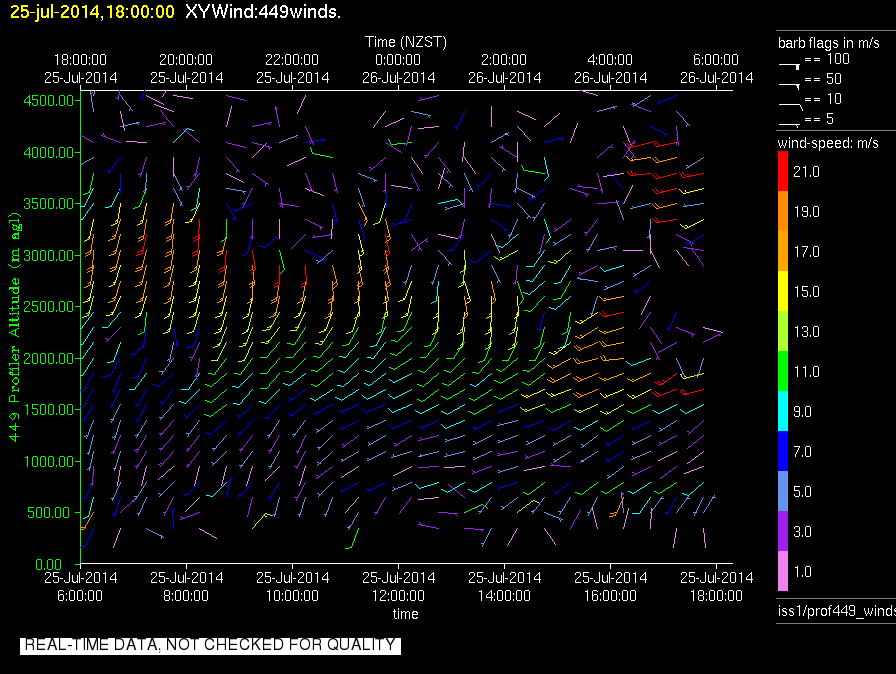896x674 pixels.
Task: Click the 50 m/s barb flag symbol
Action: point(789,86)
